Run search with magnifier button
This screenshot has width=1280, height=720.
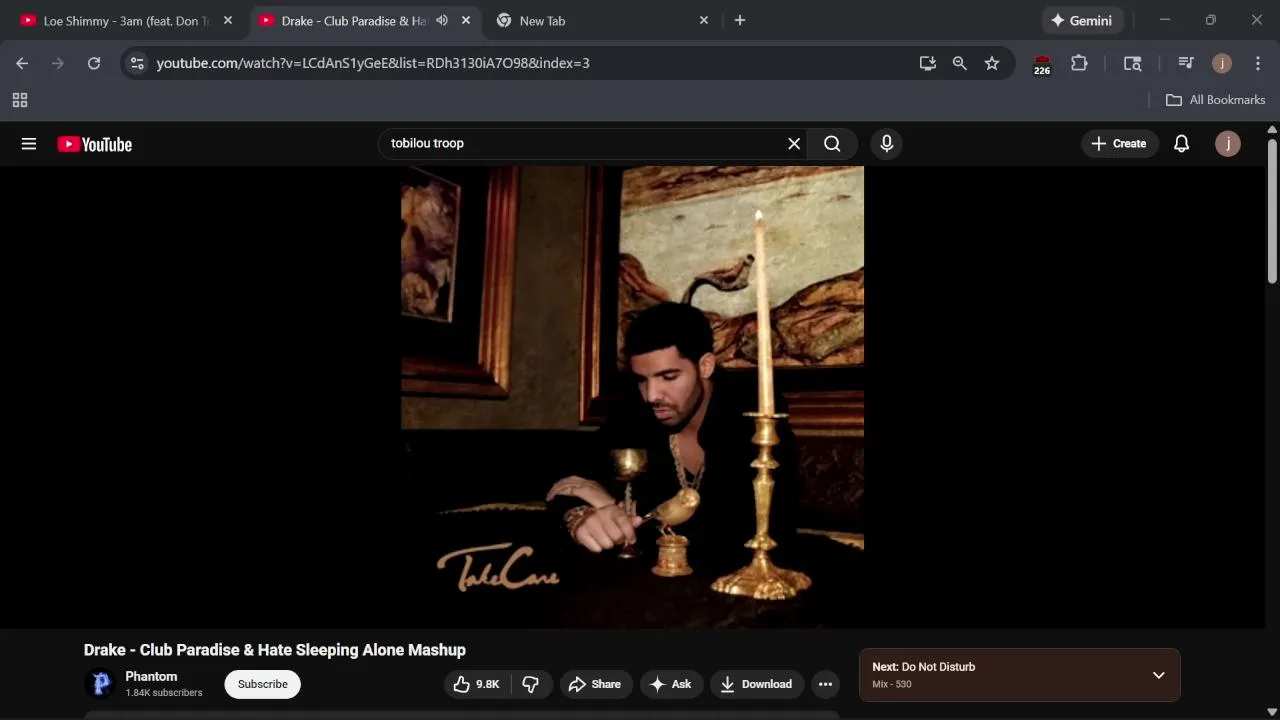point(832,144)
